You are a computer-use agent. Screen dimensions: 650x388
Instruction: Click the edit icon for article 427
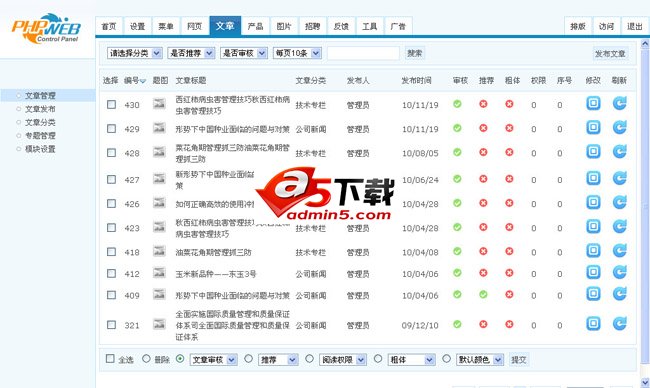tap(593, 178)
